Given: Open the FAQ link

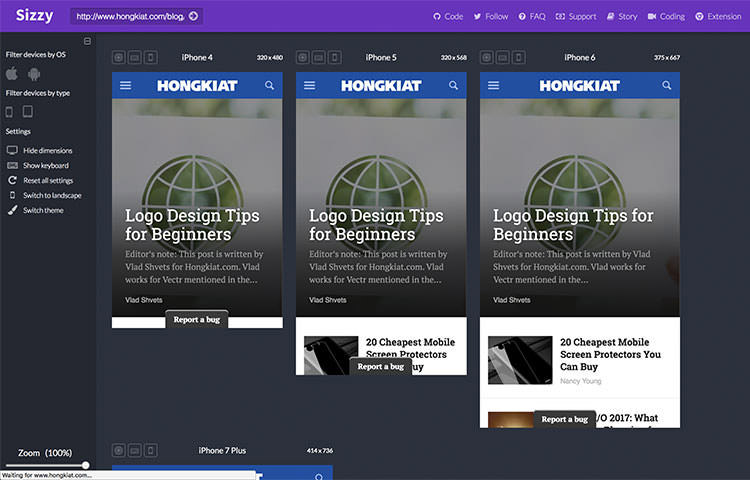Looking at the screenshot, I should click(x=532, y=17).
